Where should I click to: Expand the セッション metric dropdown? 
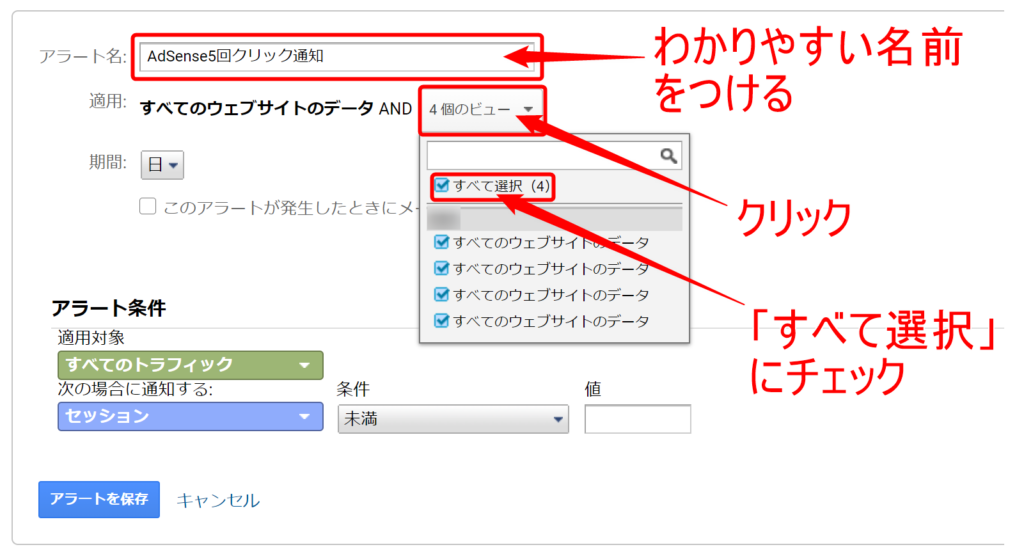click(190, 417)
